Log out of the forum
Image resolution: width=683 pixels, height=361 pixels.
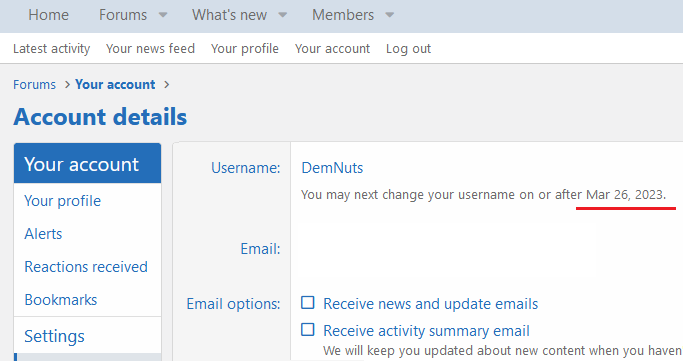coord(408,48)
